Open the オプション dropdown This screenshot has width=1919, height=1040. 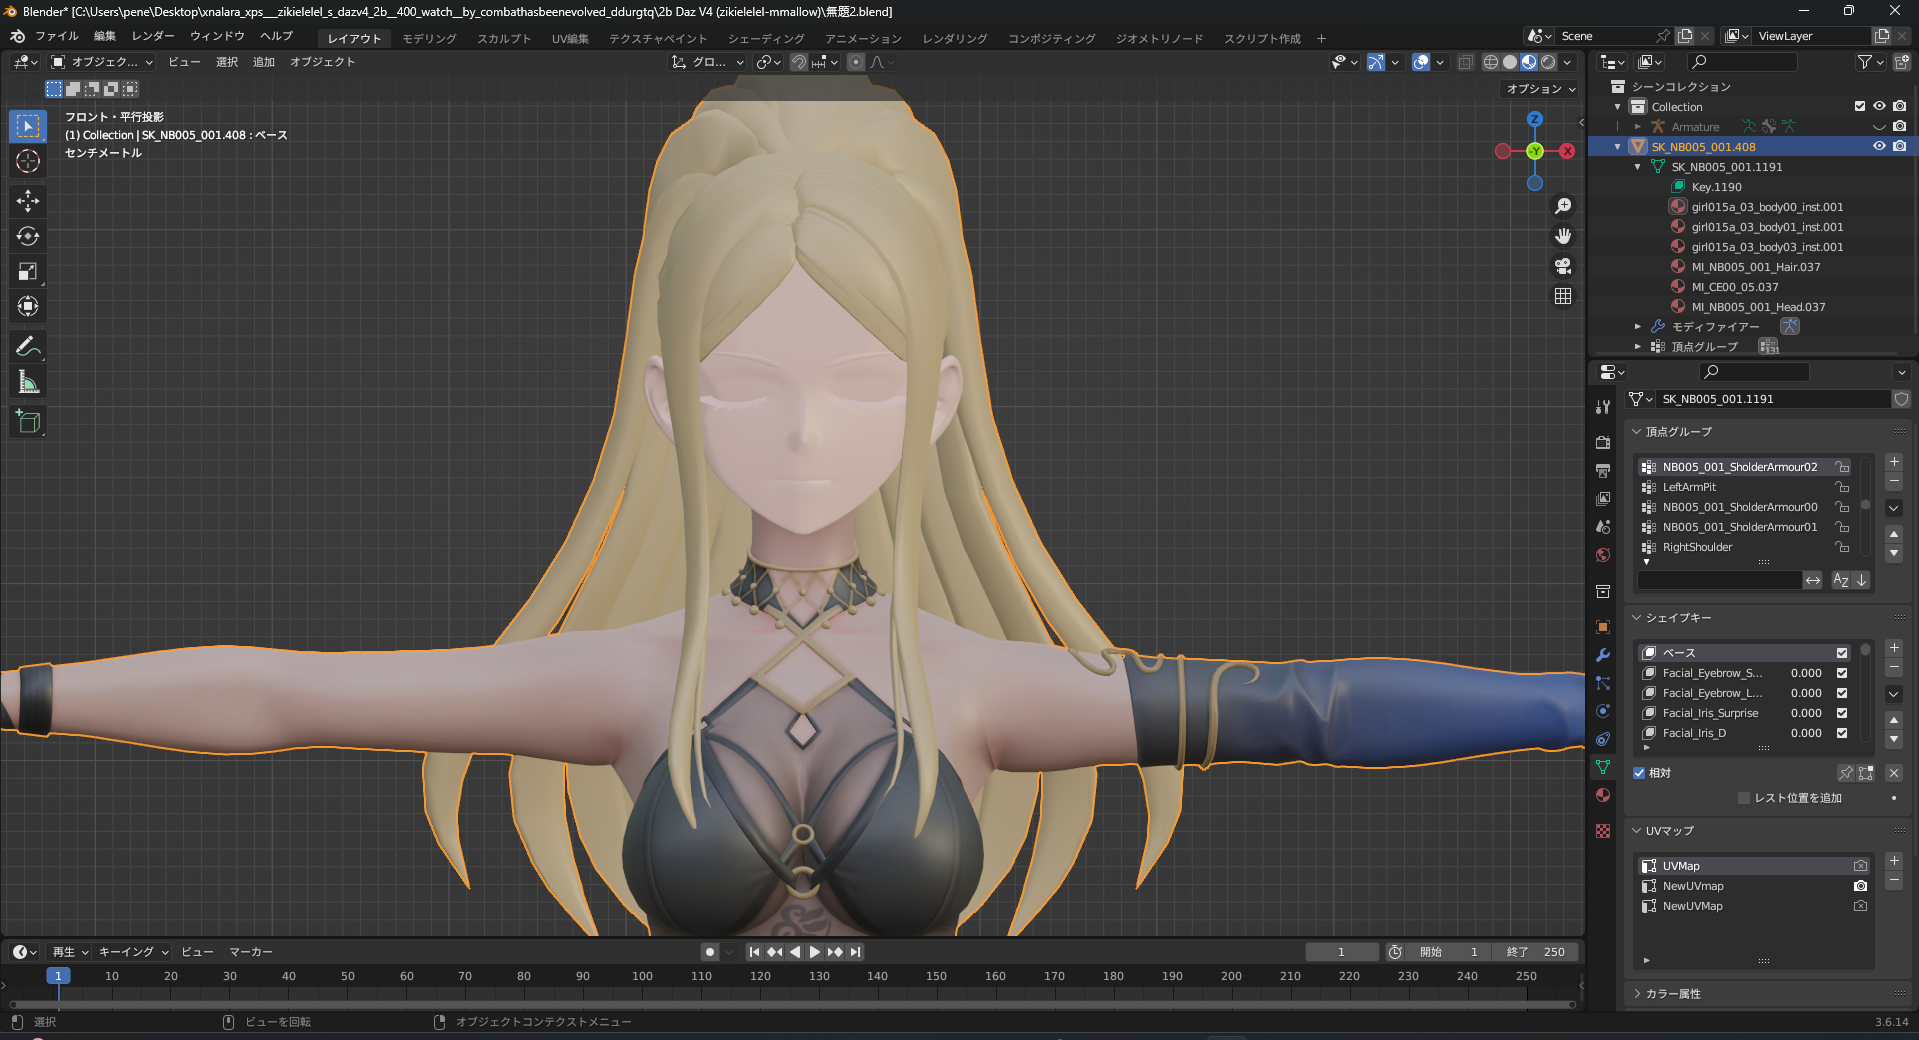click(1541, 89)
